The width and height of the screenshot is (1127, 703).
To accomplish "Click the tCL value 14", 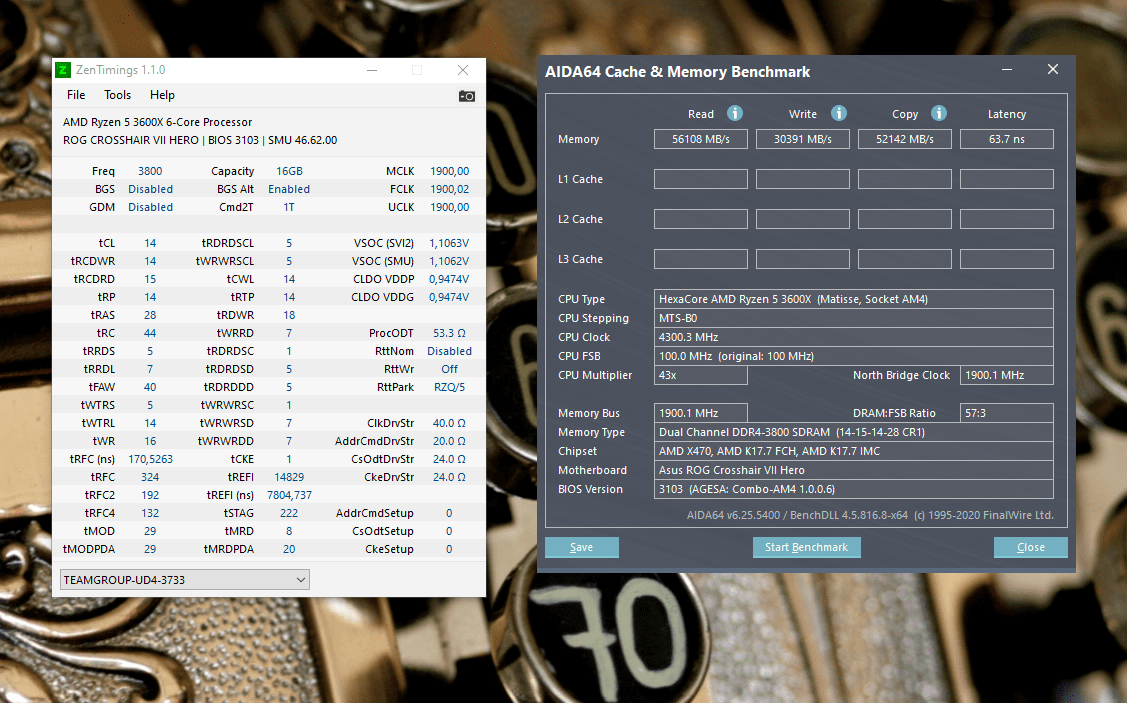I will point(150,243).
